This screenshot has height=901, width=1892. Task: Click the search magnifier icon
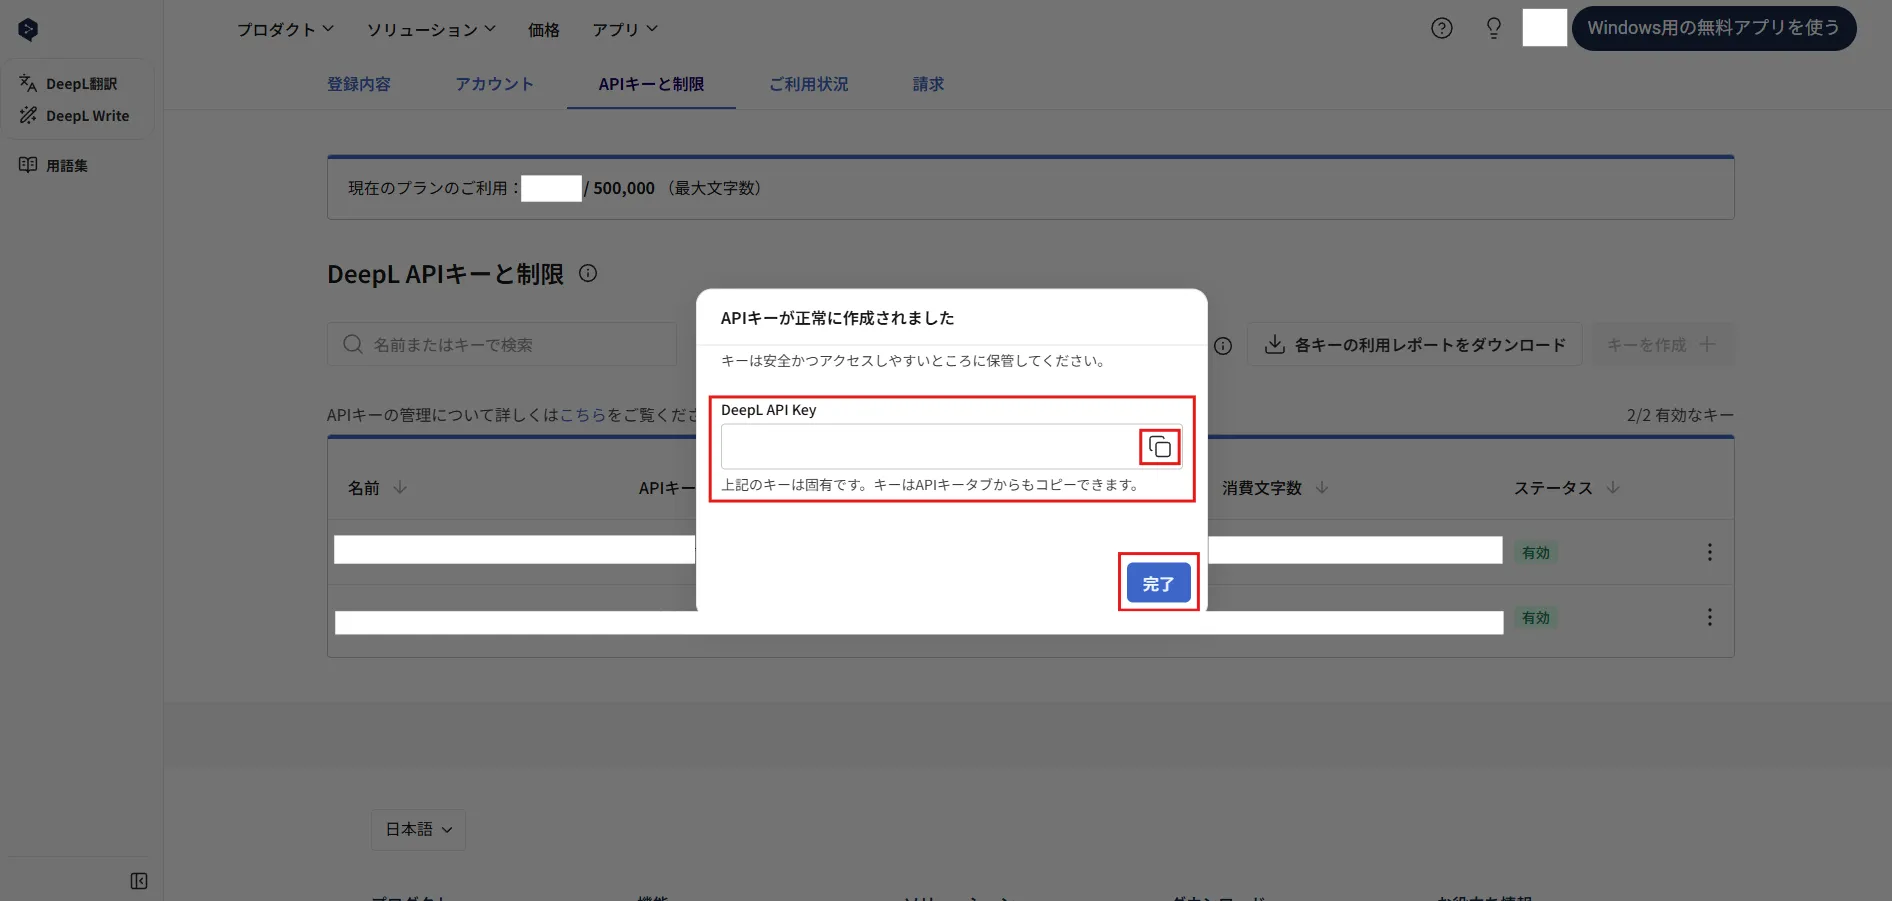353,344
